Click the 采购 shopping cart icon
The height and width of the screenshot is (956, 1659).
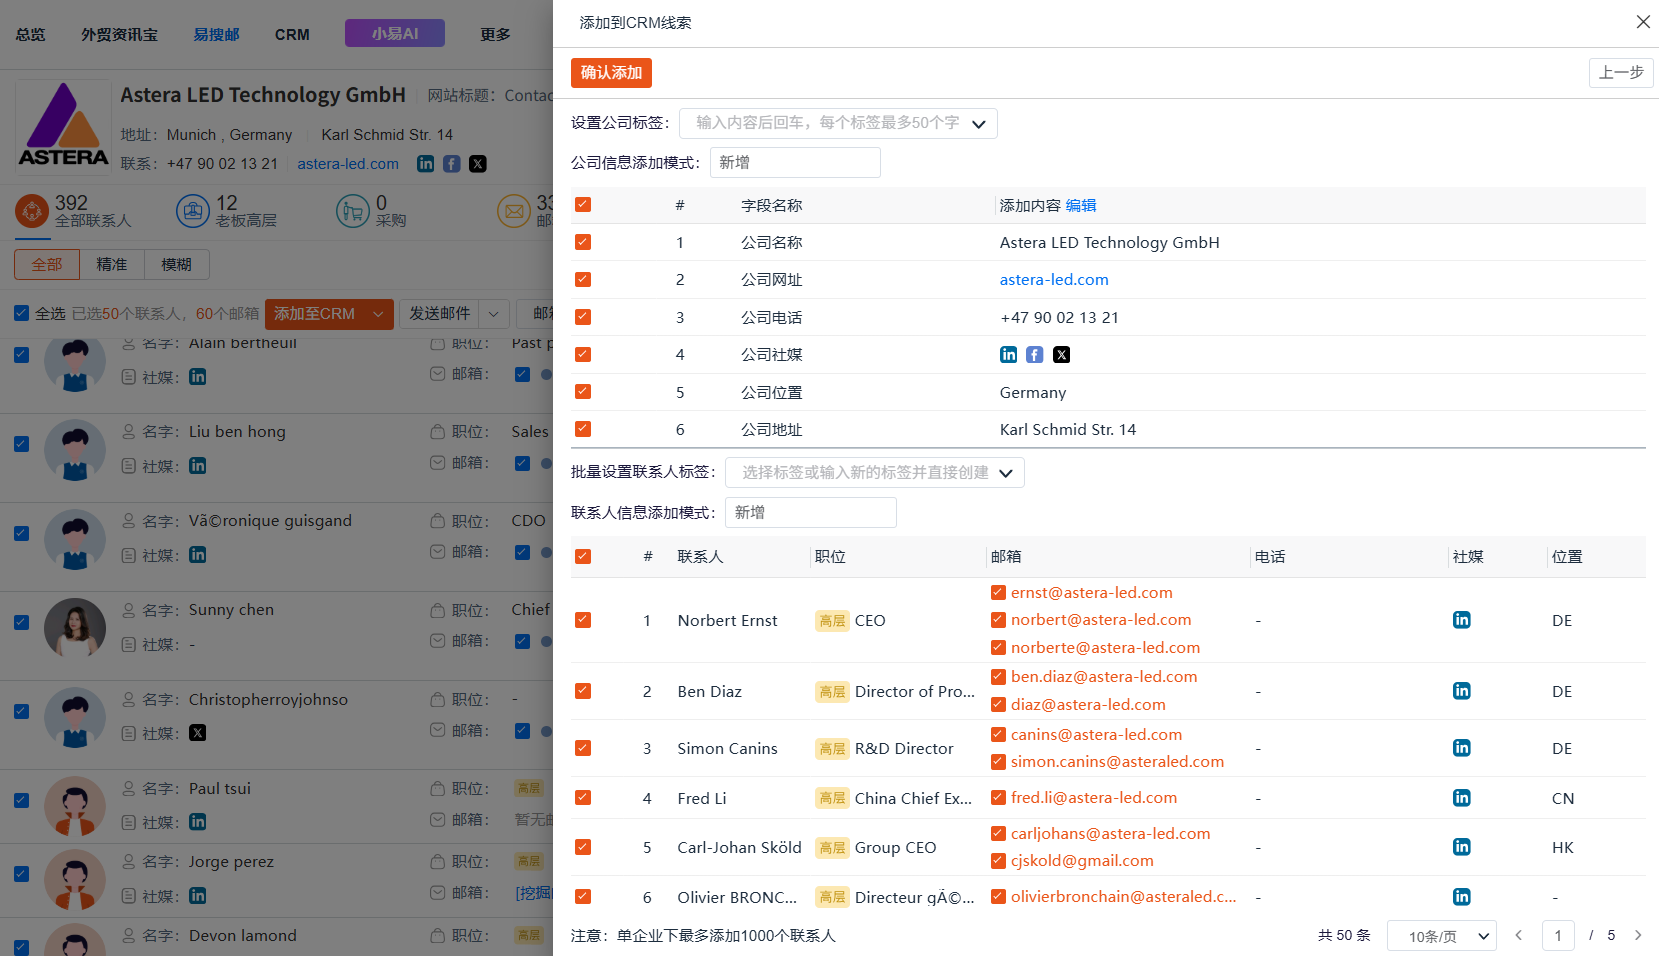(x=352, y=211)
